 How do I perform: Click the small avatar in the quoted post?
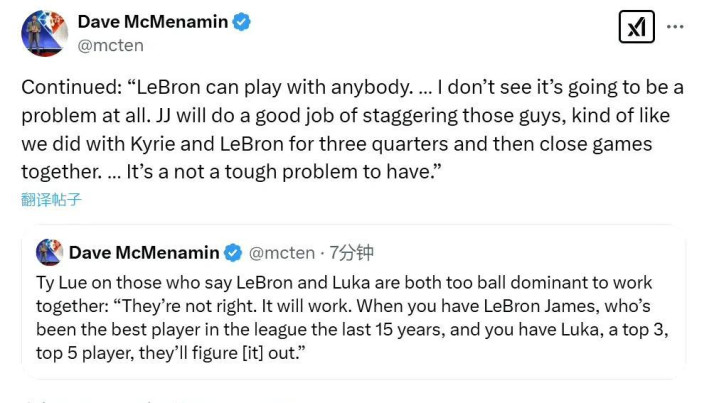[49, 252]
